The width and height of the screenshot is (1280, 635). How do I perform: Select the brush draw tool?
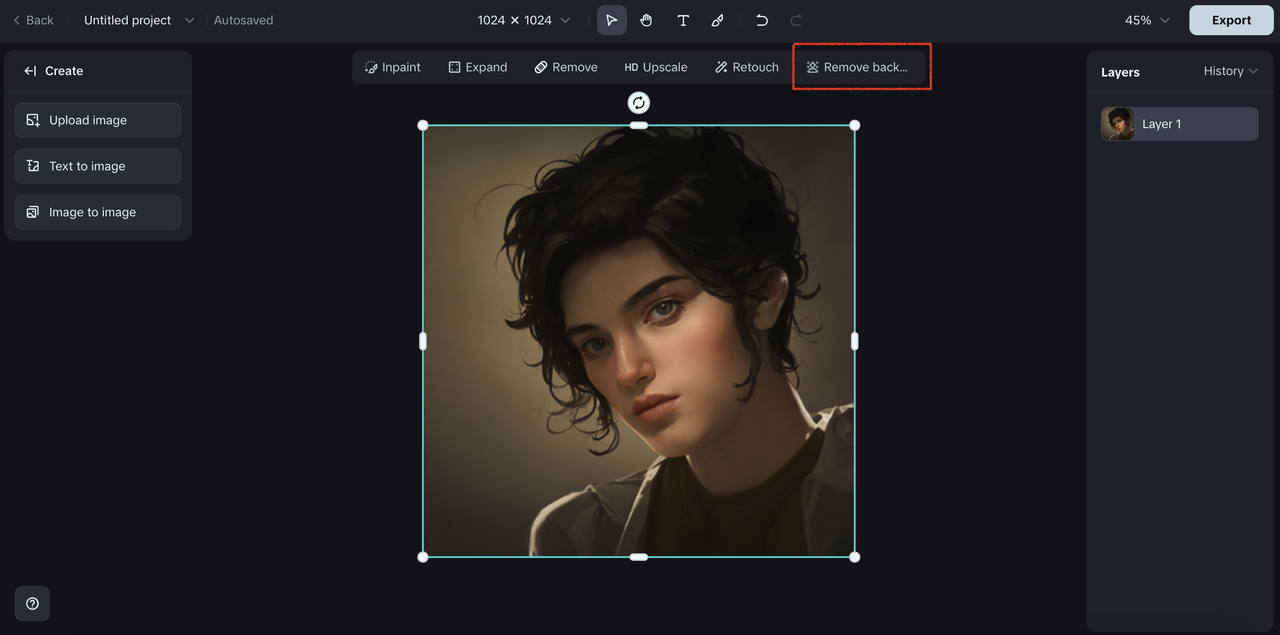pos(717,20)
